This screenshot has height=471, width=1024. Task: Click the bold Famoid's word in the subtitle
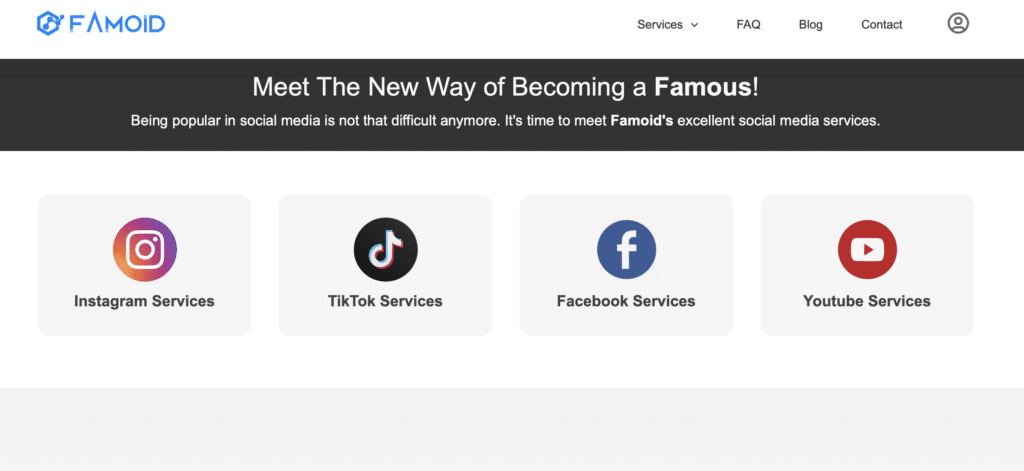pos(641,121)
